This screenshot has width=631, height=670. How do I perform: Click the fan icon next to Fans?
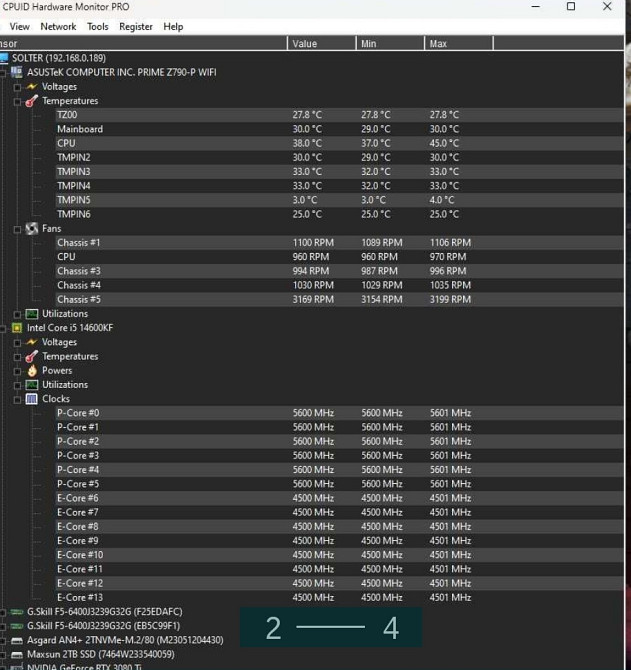(32, 229)
